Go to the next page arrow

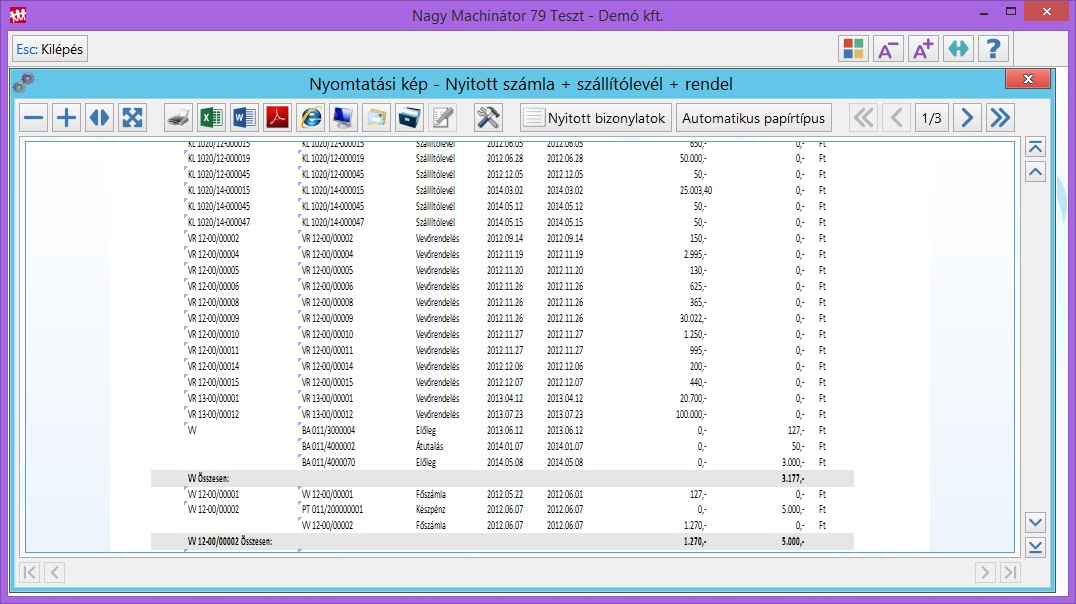966,118
